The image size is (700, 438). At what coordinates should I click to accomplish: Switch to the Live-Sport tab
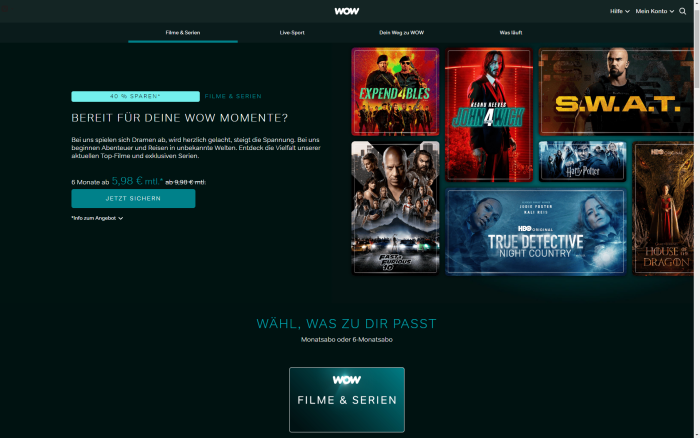click(292, 33)
